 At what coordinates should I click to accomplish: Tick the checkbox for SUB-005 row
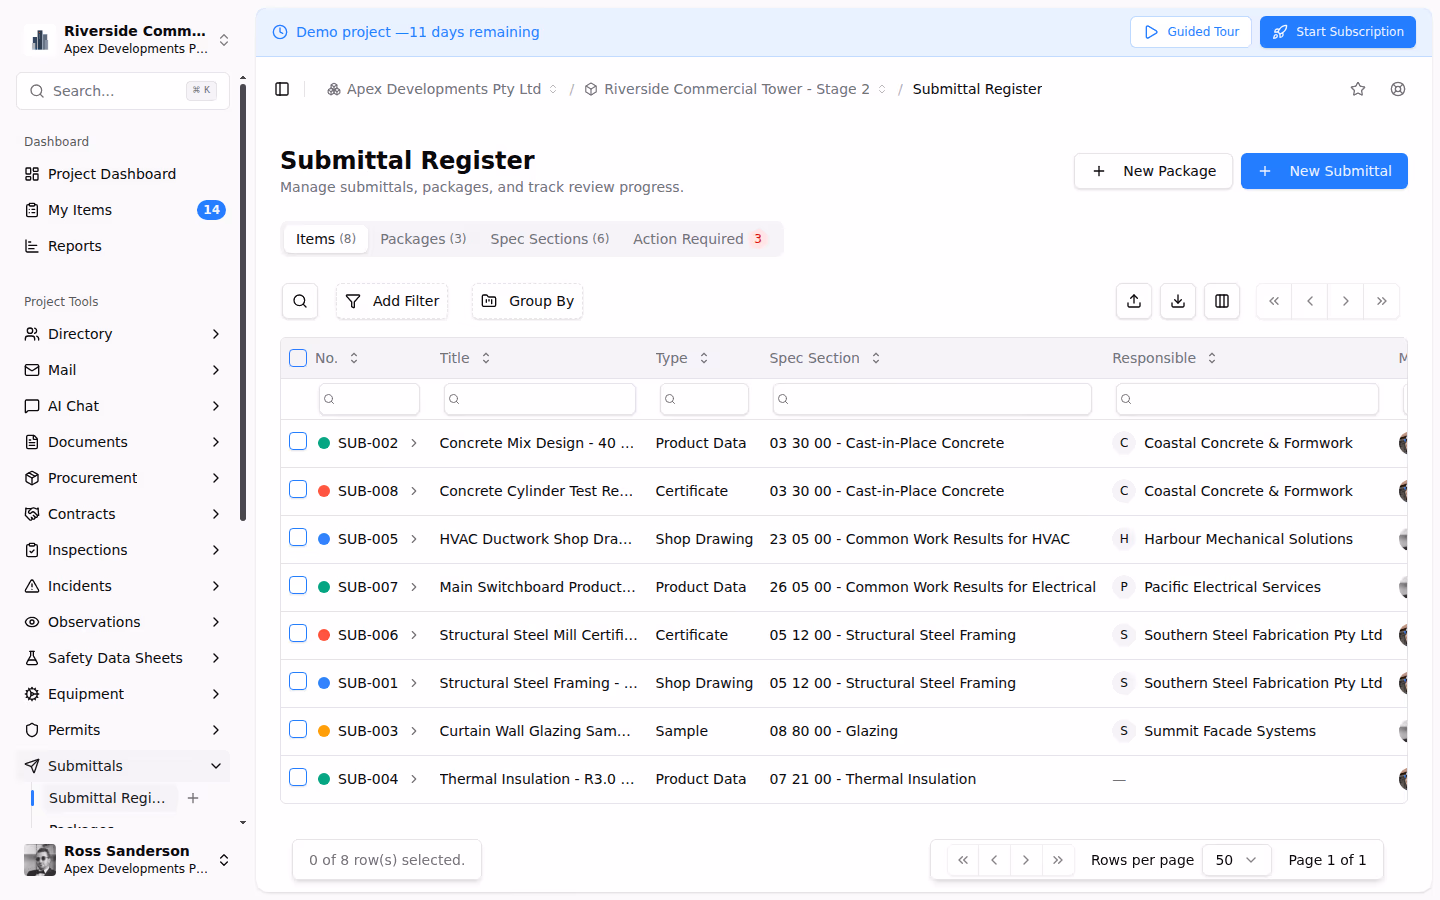pyautogui.click(x=298, y=538)
